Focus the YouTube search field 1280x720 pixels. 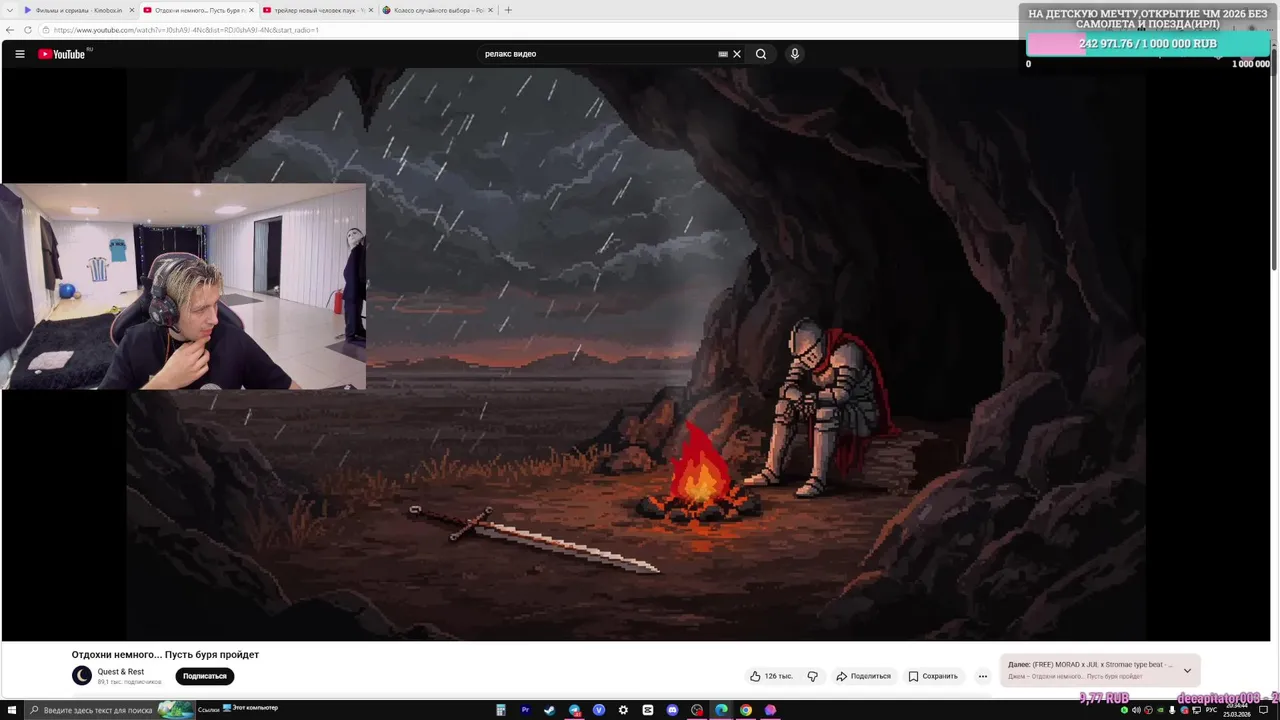(x=598, y=54)
